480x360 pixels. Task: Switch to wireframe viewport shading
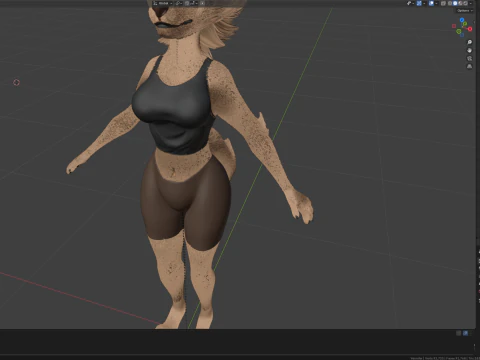coord(450,3)
